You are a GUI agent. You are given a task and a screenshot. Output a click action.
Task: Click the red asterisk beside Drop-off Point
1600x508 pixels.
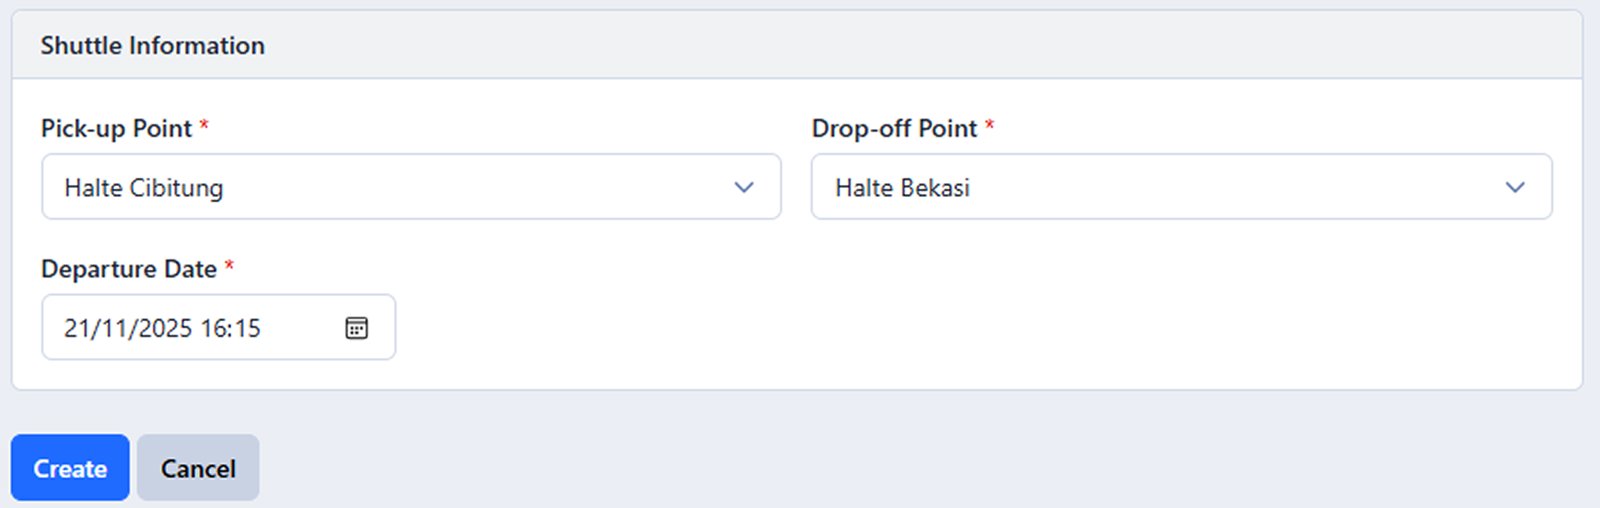(990, 126)
